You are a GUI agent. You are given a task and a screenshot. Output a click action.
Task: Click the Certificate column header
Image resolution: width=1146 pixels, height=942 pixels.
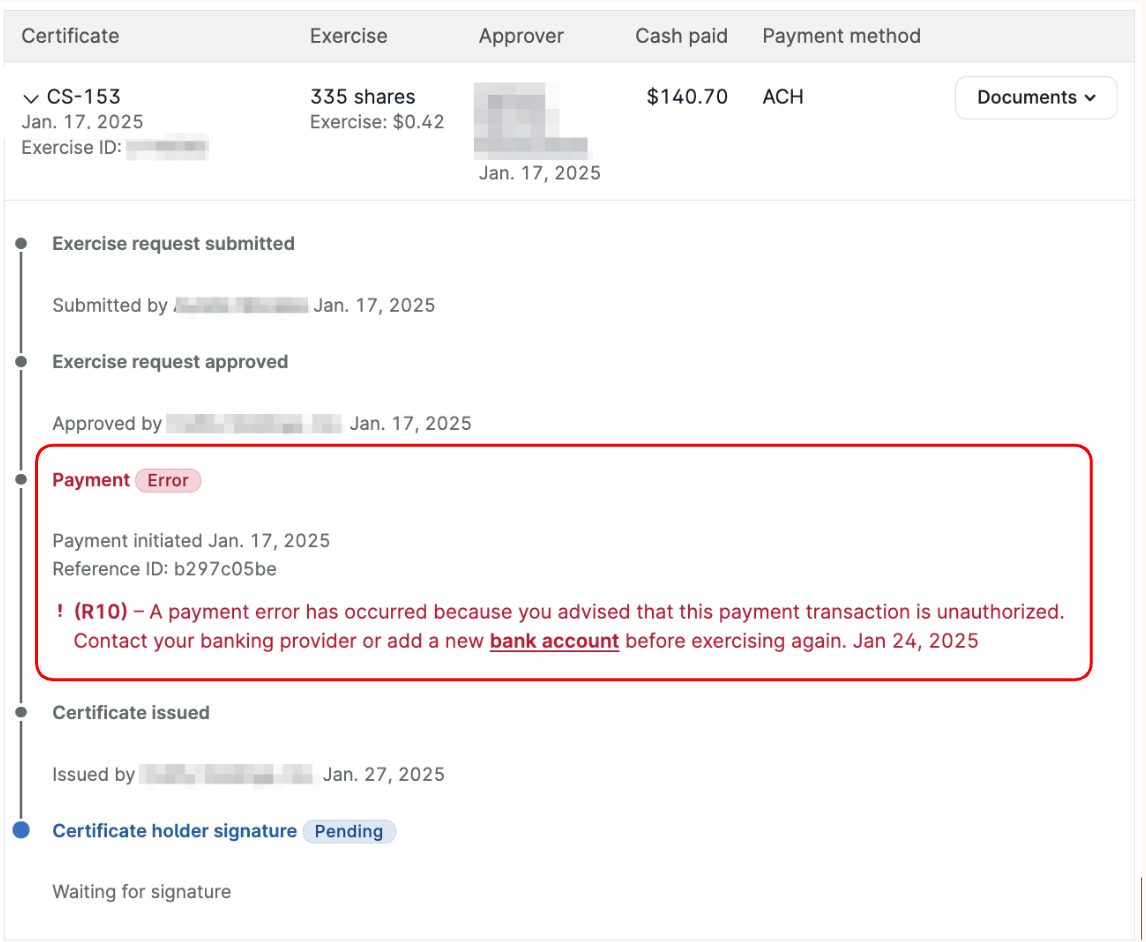[70, 36]
